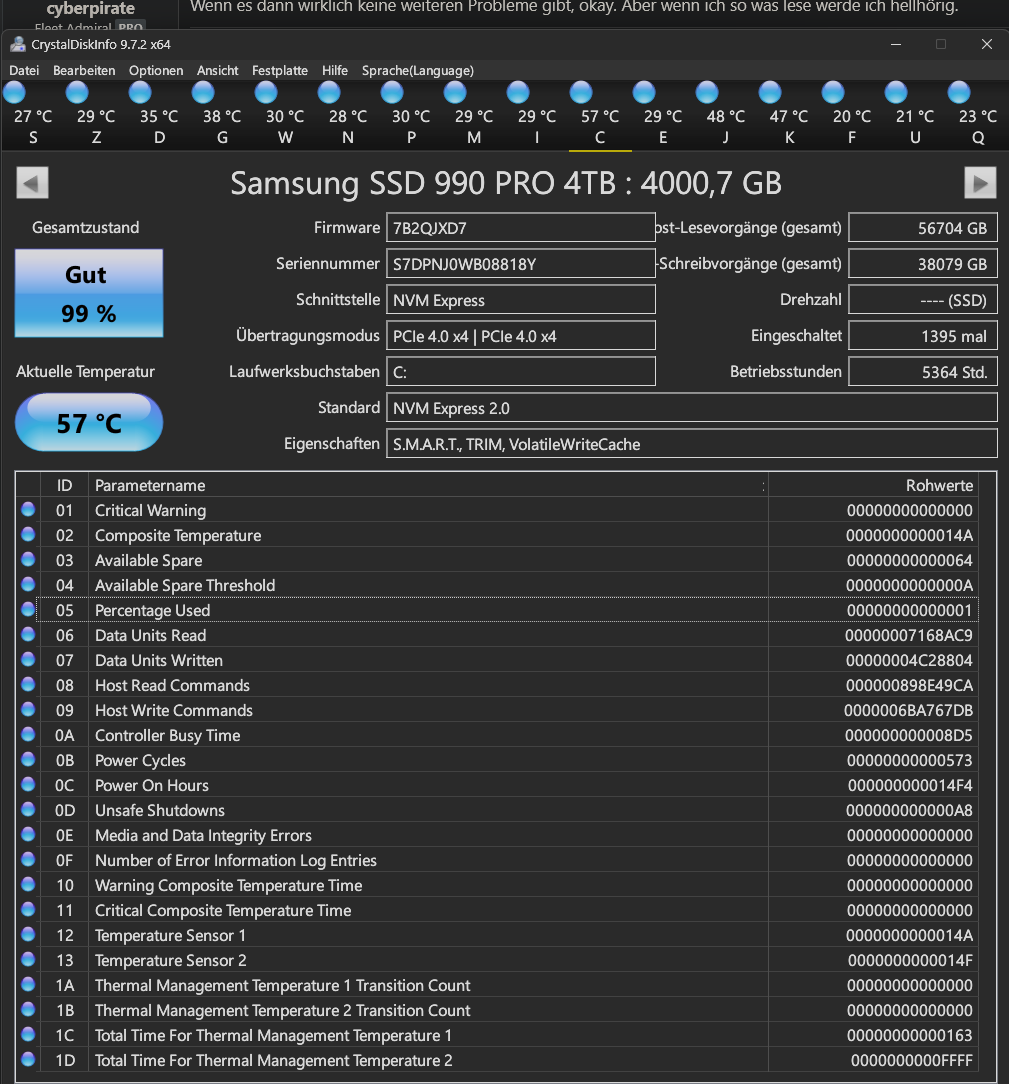This screenshot has height=1084, width=1009.
Task: Open the Festplatte menu
Action: click(280, 71)
